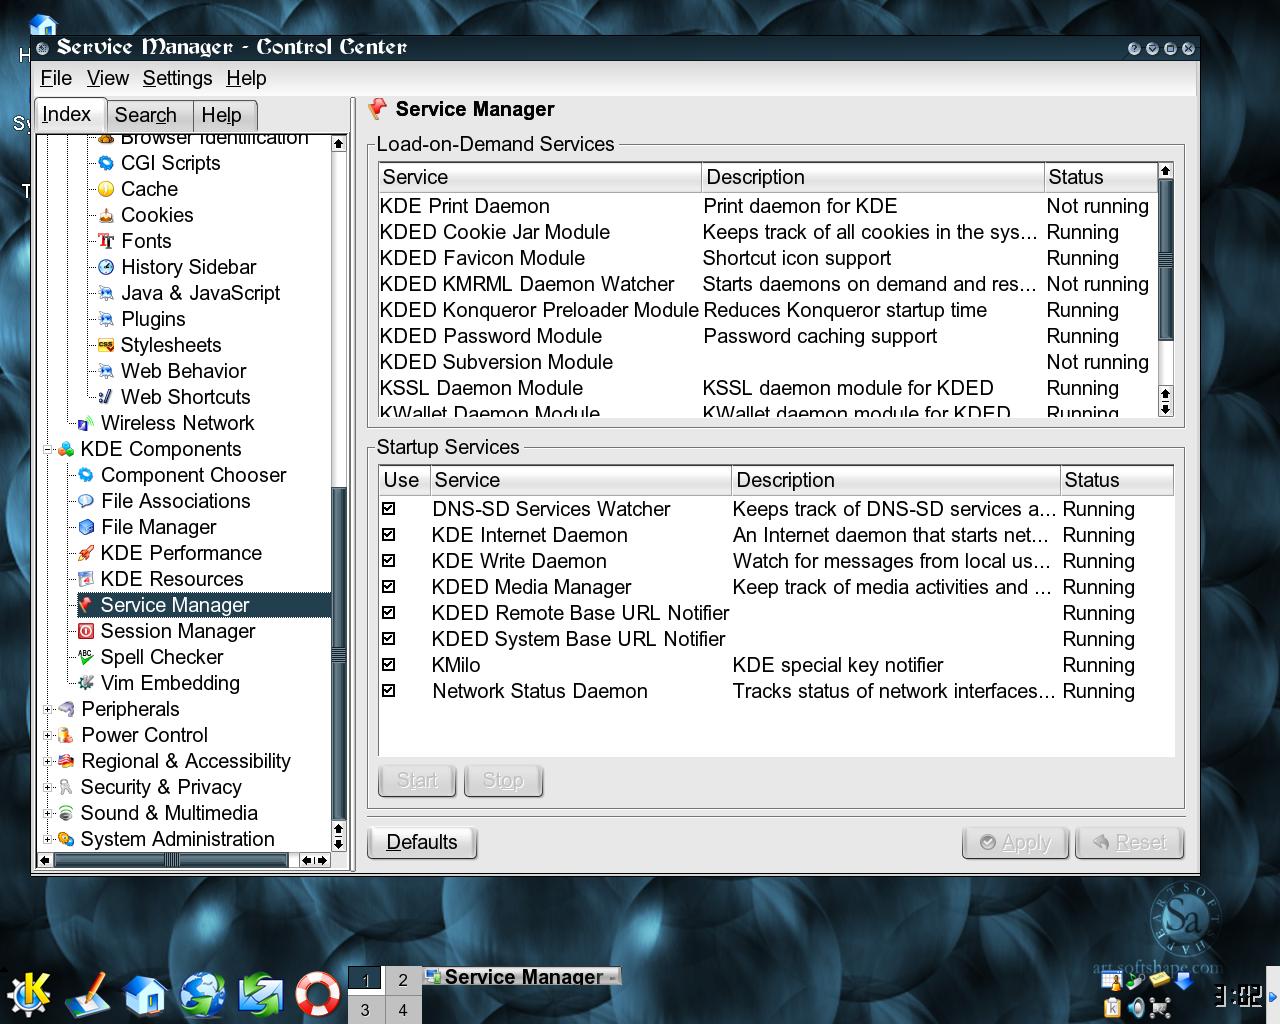
Task: Open the lifebuoy help icon in the panel
Action: point(318,994)
